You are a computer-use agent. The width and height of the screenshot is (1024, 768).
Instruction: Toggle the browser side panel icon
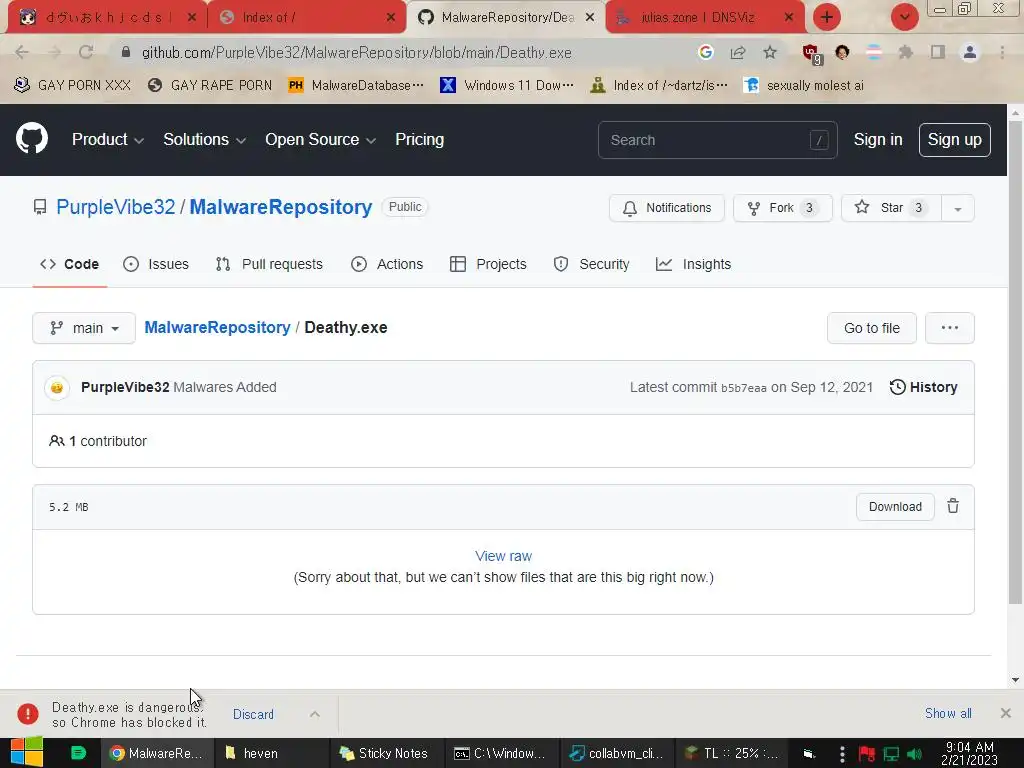point(938,52)
